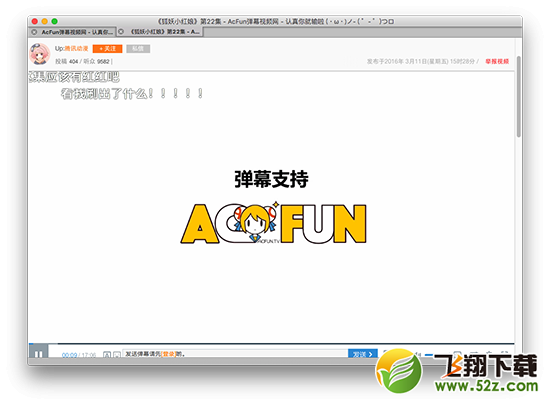550x405 pixels.
Task: Close the 第22集 tab
Action: pyautogui.click(x=121, y=32)
